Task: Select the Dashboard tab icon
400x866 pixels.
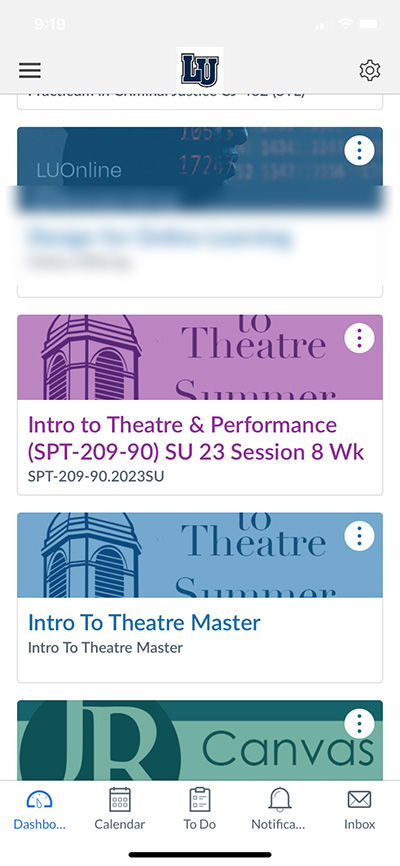Action: coord(39,800)
